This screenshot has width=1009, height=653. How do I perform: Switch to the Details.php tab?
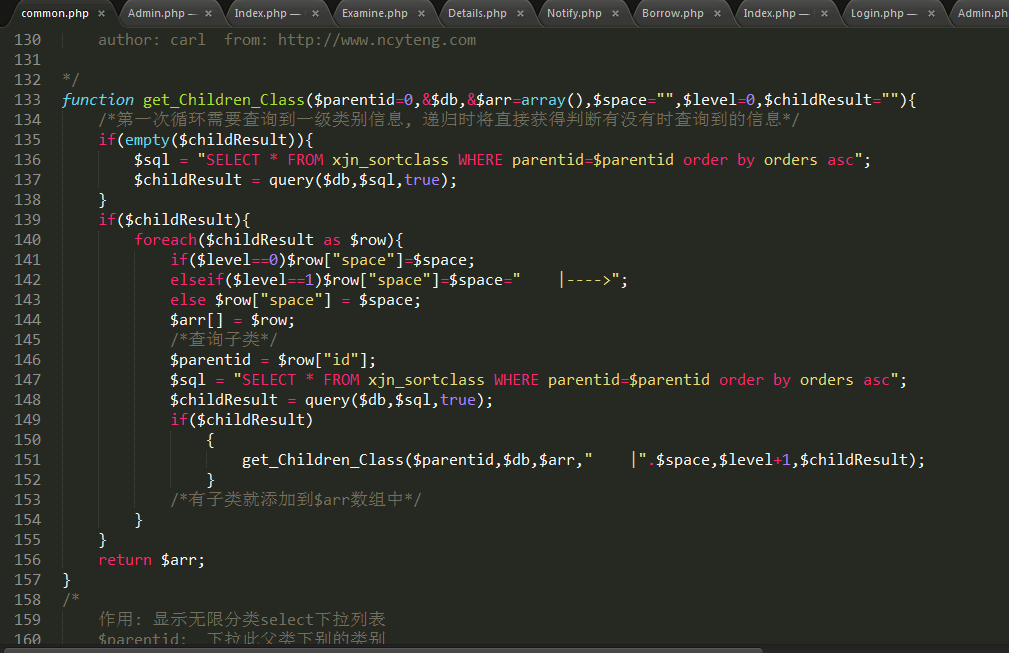click(477, 14)
